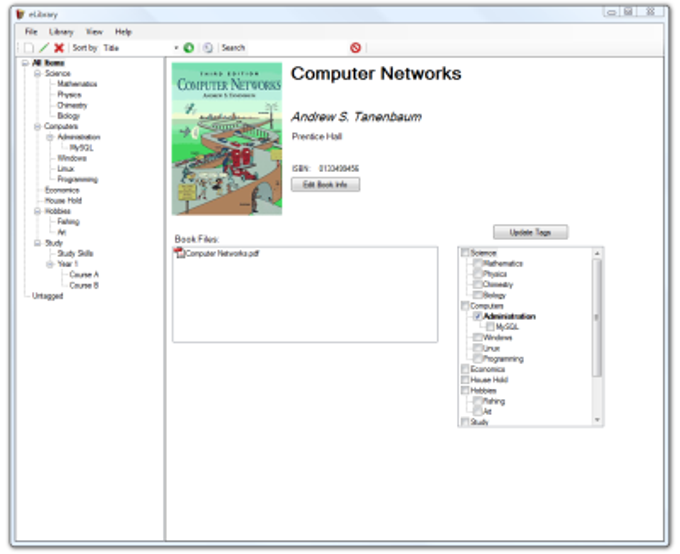The width and height of the screenshot is (680, 554).
Task: Tick the Physics tag checkbox
Action: [477, 274]
